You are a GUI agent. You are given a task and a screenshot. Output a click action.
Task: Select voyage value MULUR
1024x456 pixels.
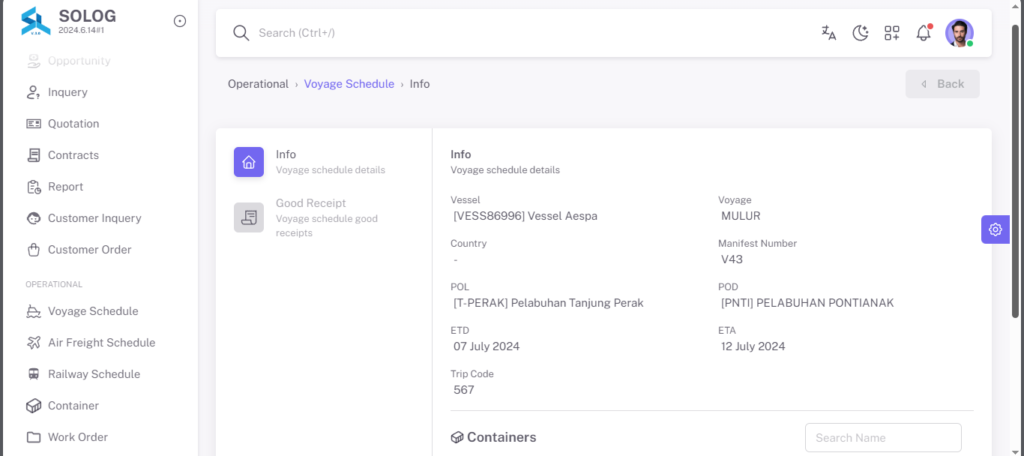click(741, 216)
